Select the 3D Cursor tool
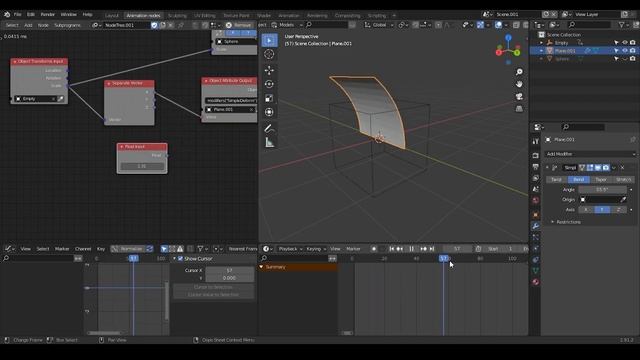Viewport: 640px width, 360px height. (x=269, y=54)
